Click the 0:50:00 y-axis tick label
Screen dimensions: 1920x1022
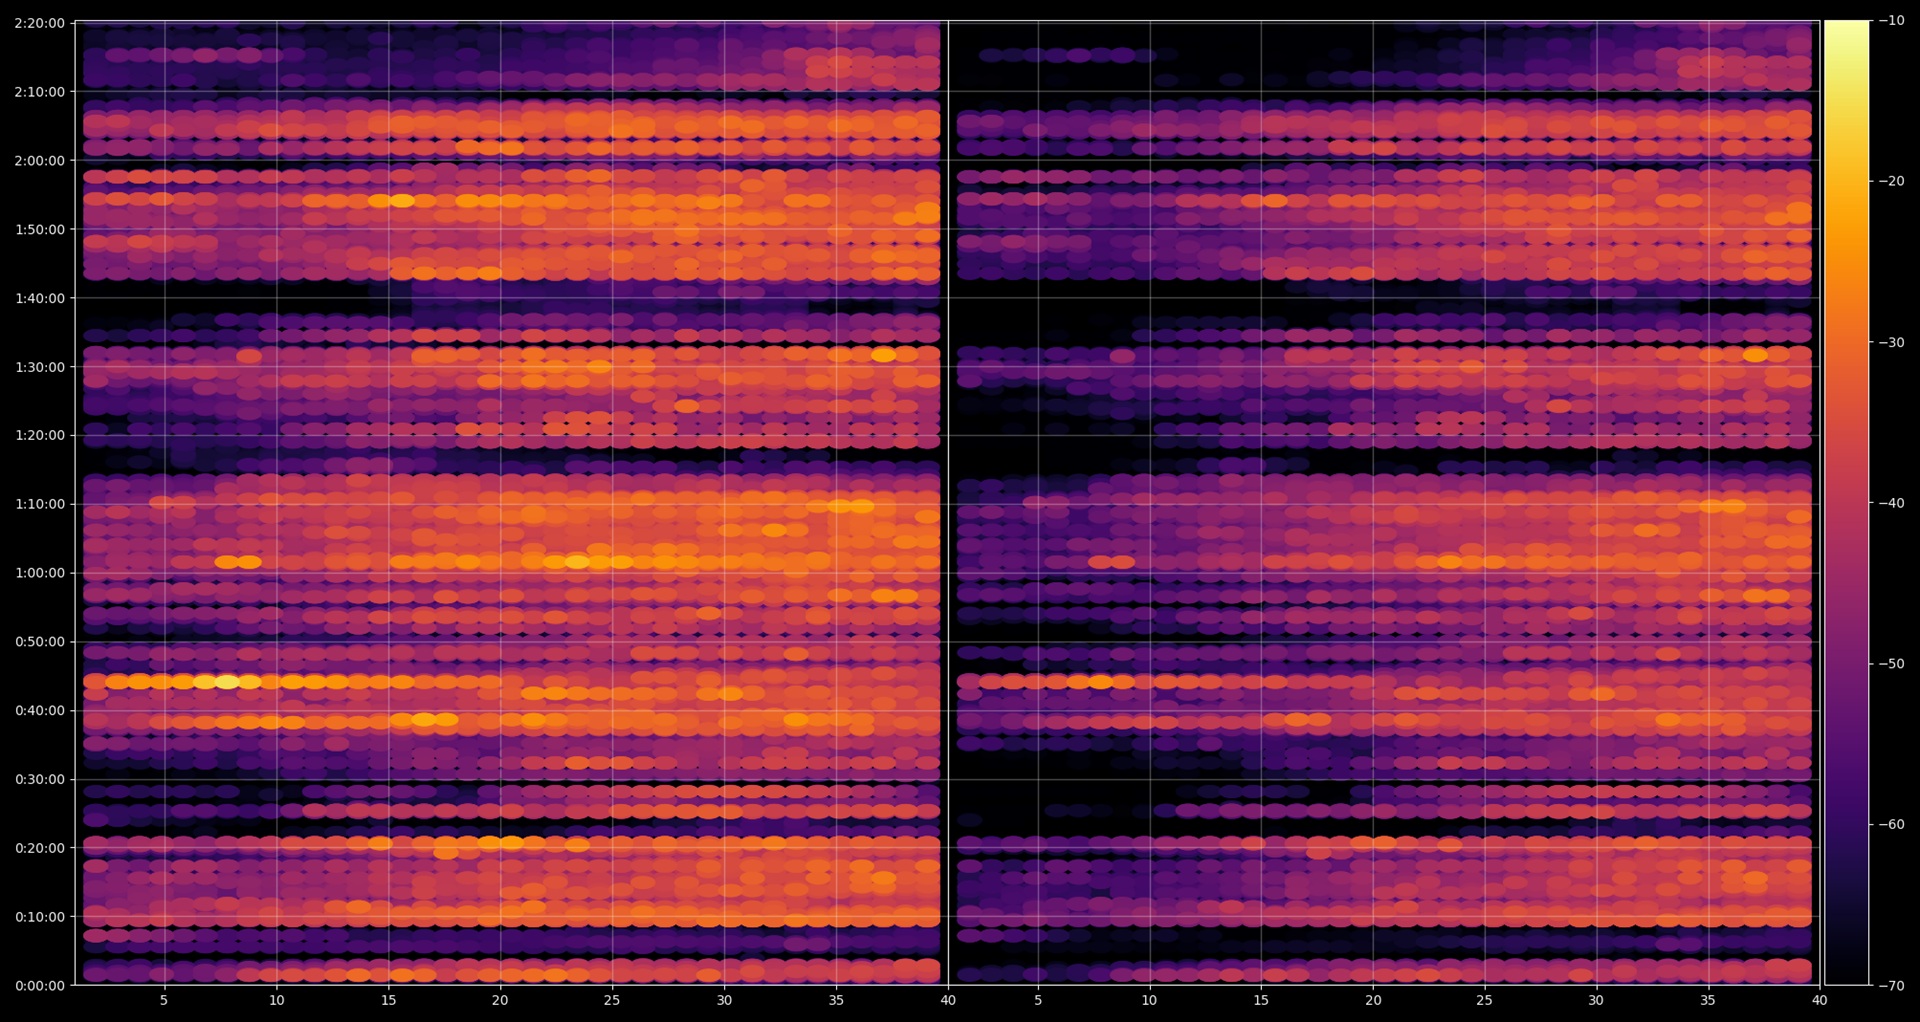click(40, 642)
